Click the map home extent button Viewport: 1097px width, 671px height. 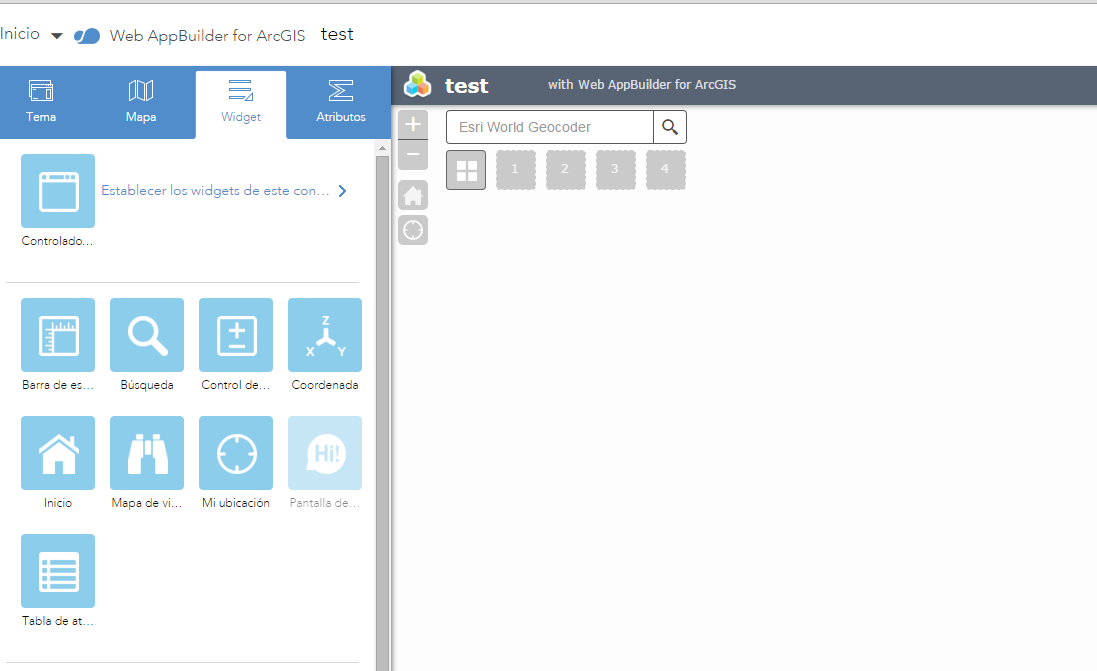pos(413,195)
